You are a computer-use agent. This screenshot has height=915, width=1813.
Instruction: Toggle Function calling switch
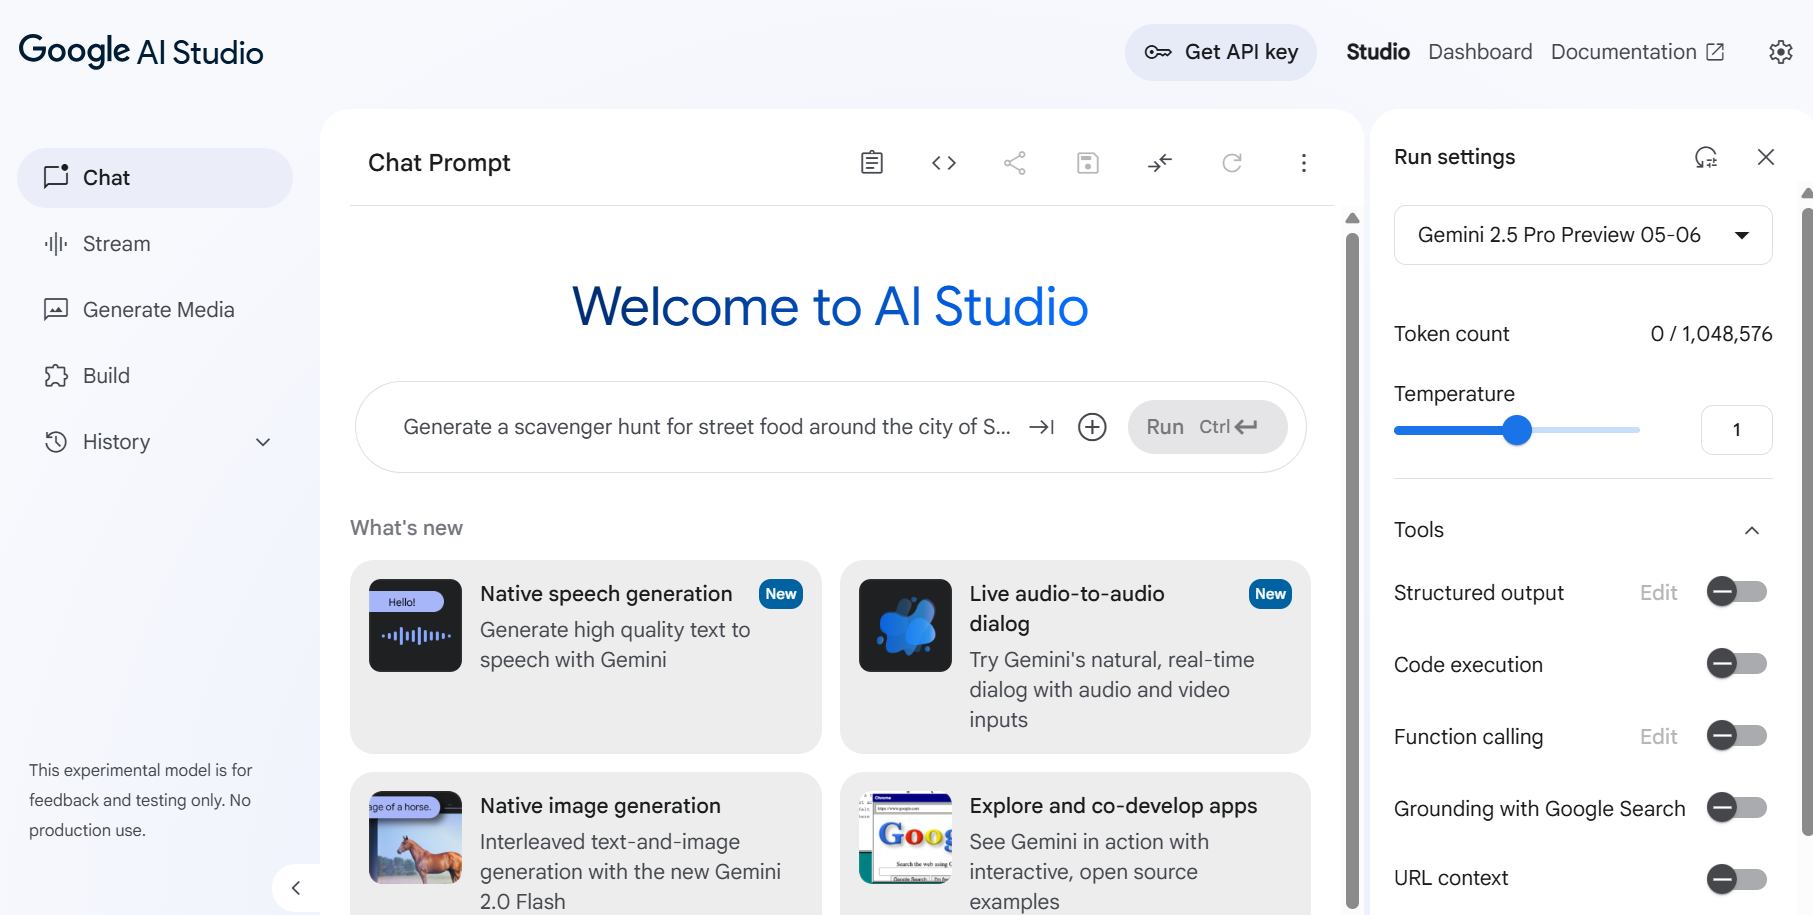click(x=1737, y=736)
